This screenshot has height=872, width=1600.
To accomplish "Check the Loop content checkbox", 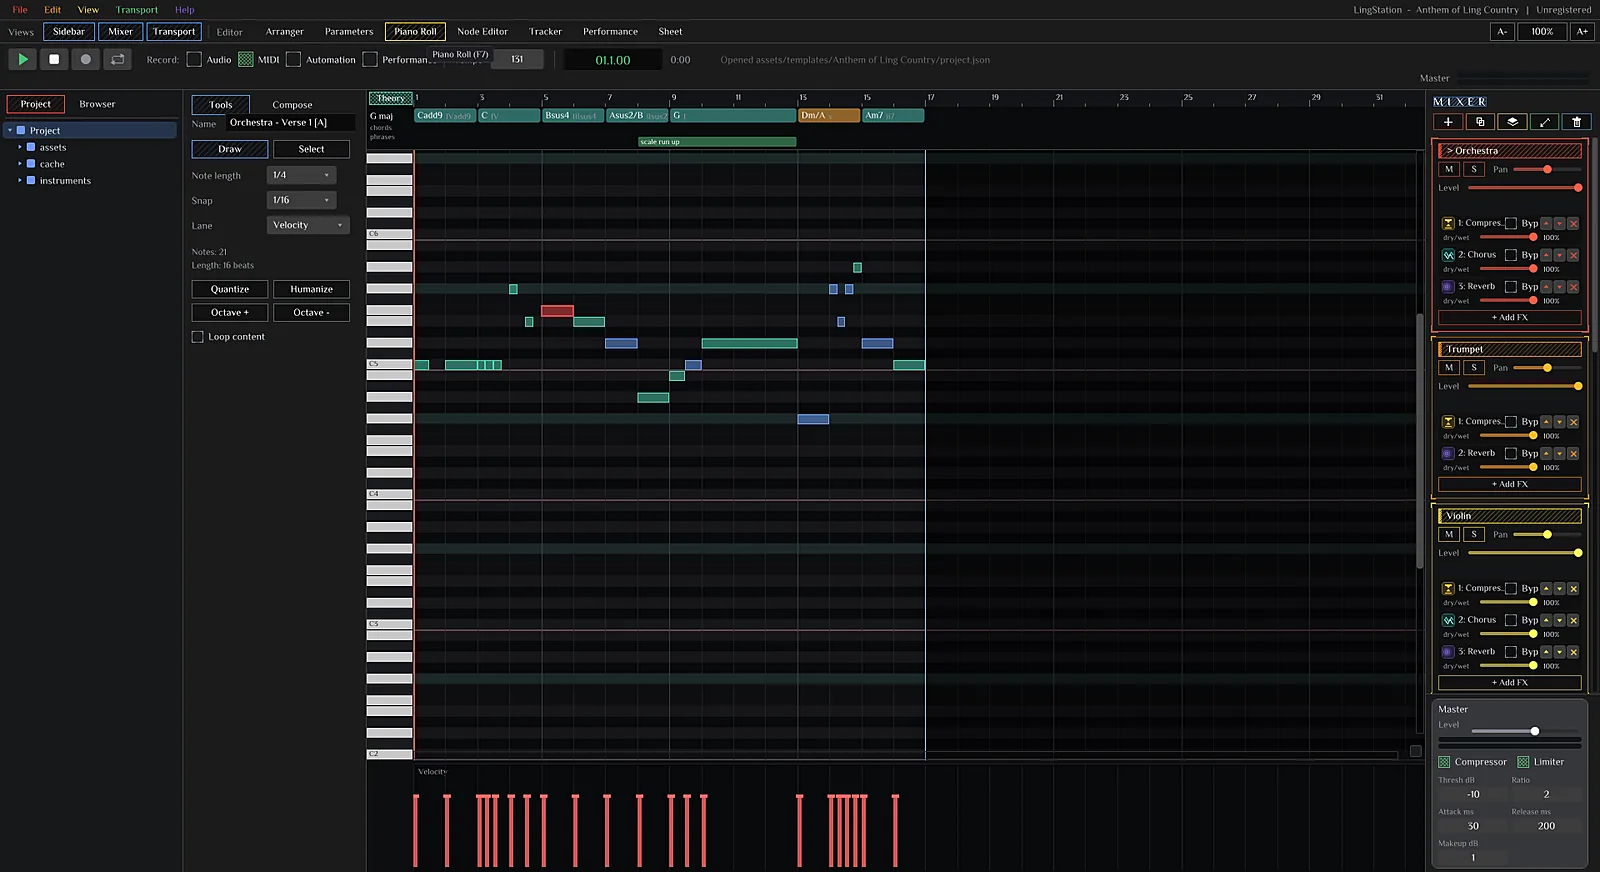I will coord(197,337).
